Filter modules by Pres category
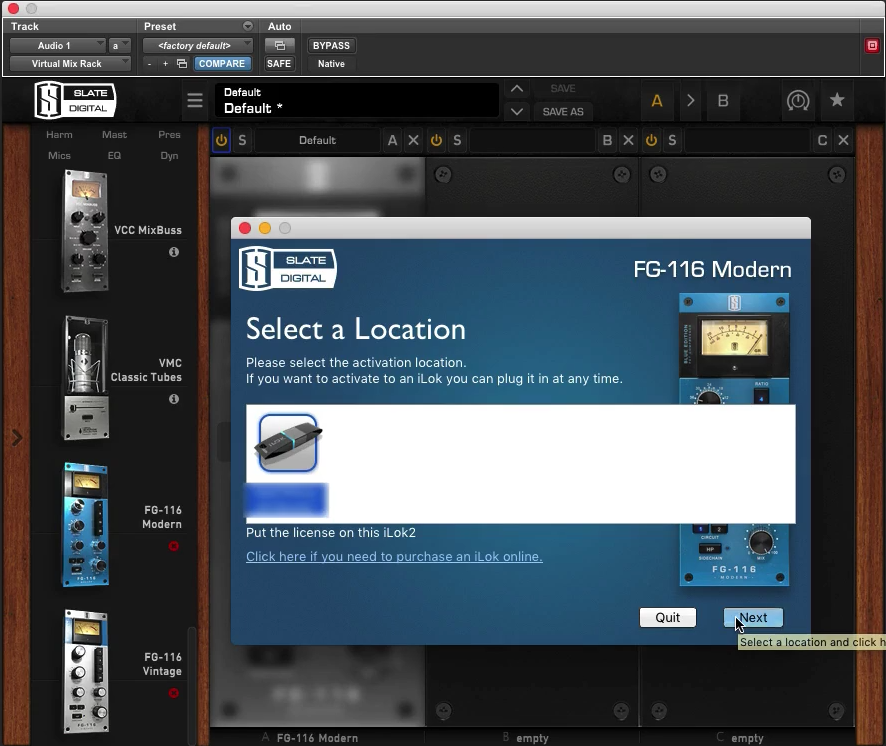This screenshot has width=886, height=746. coord(169,135)
